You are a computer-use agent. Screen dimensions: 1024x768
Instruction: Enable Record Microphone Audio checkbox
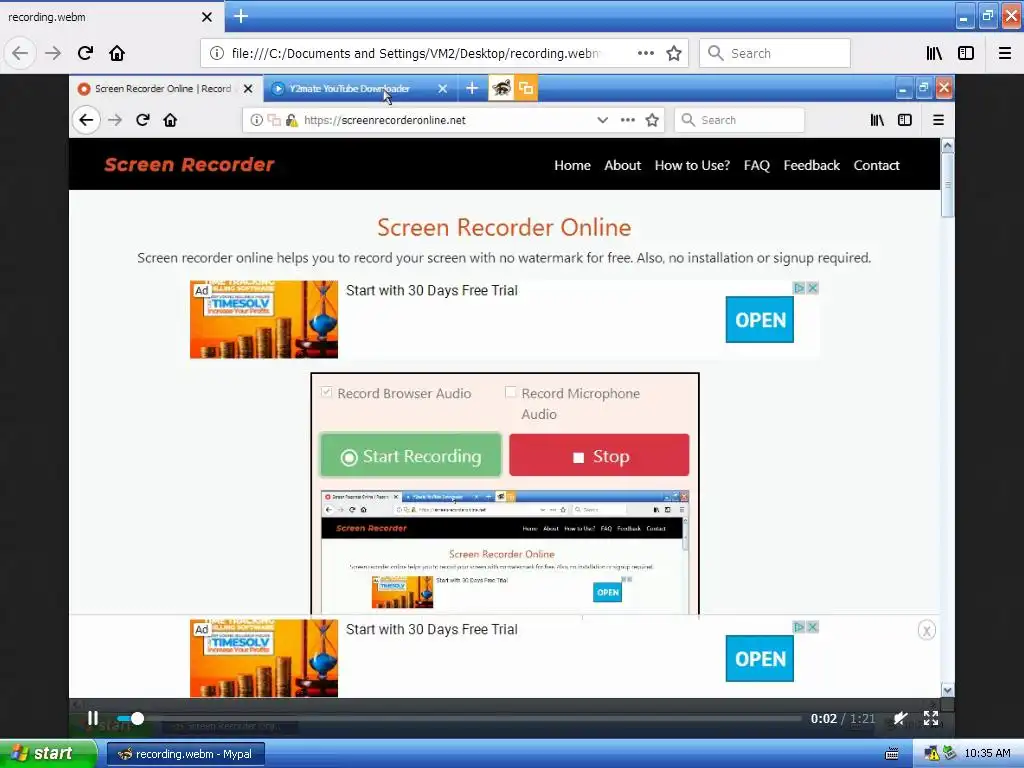point(511,392)
